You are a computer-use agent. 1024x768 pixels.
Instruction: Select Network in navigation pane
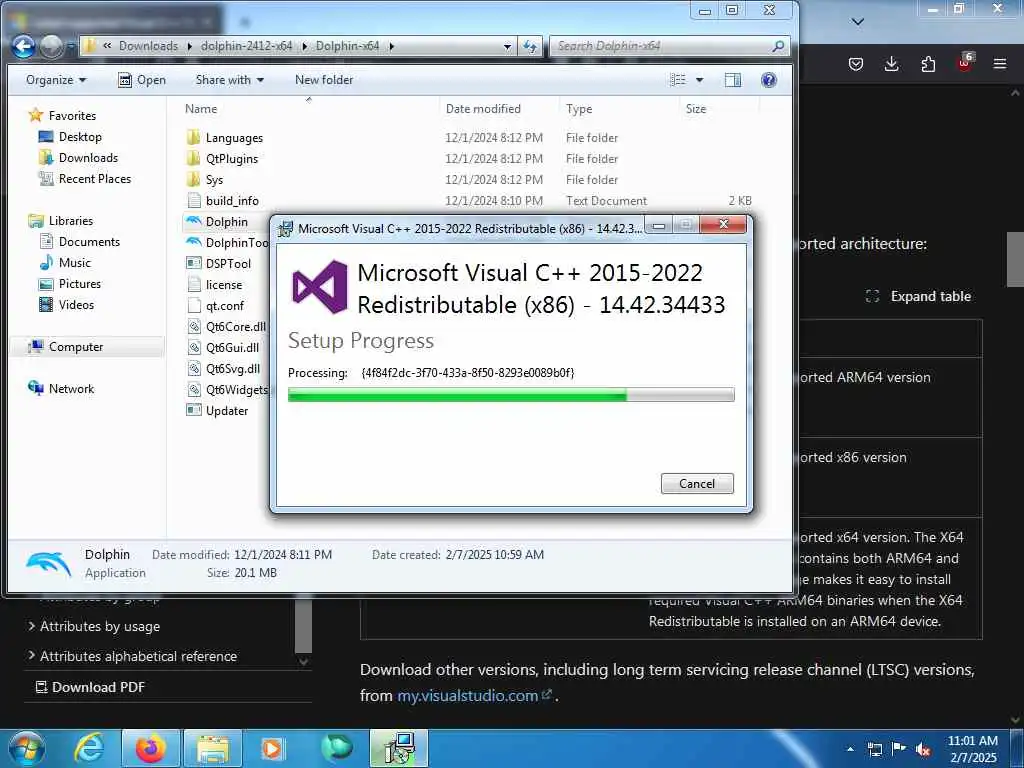pos(61,389)
